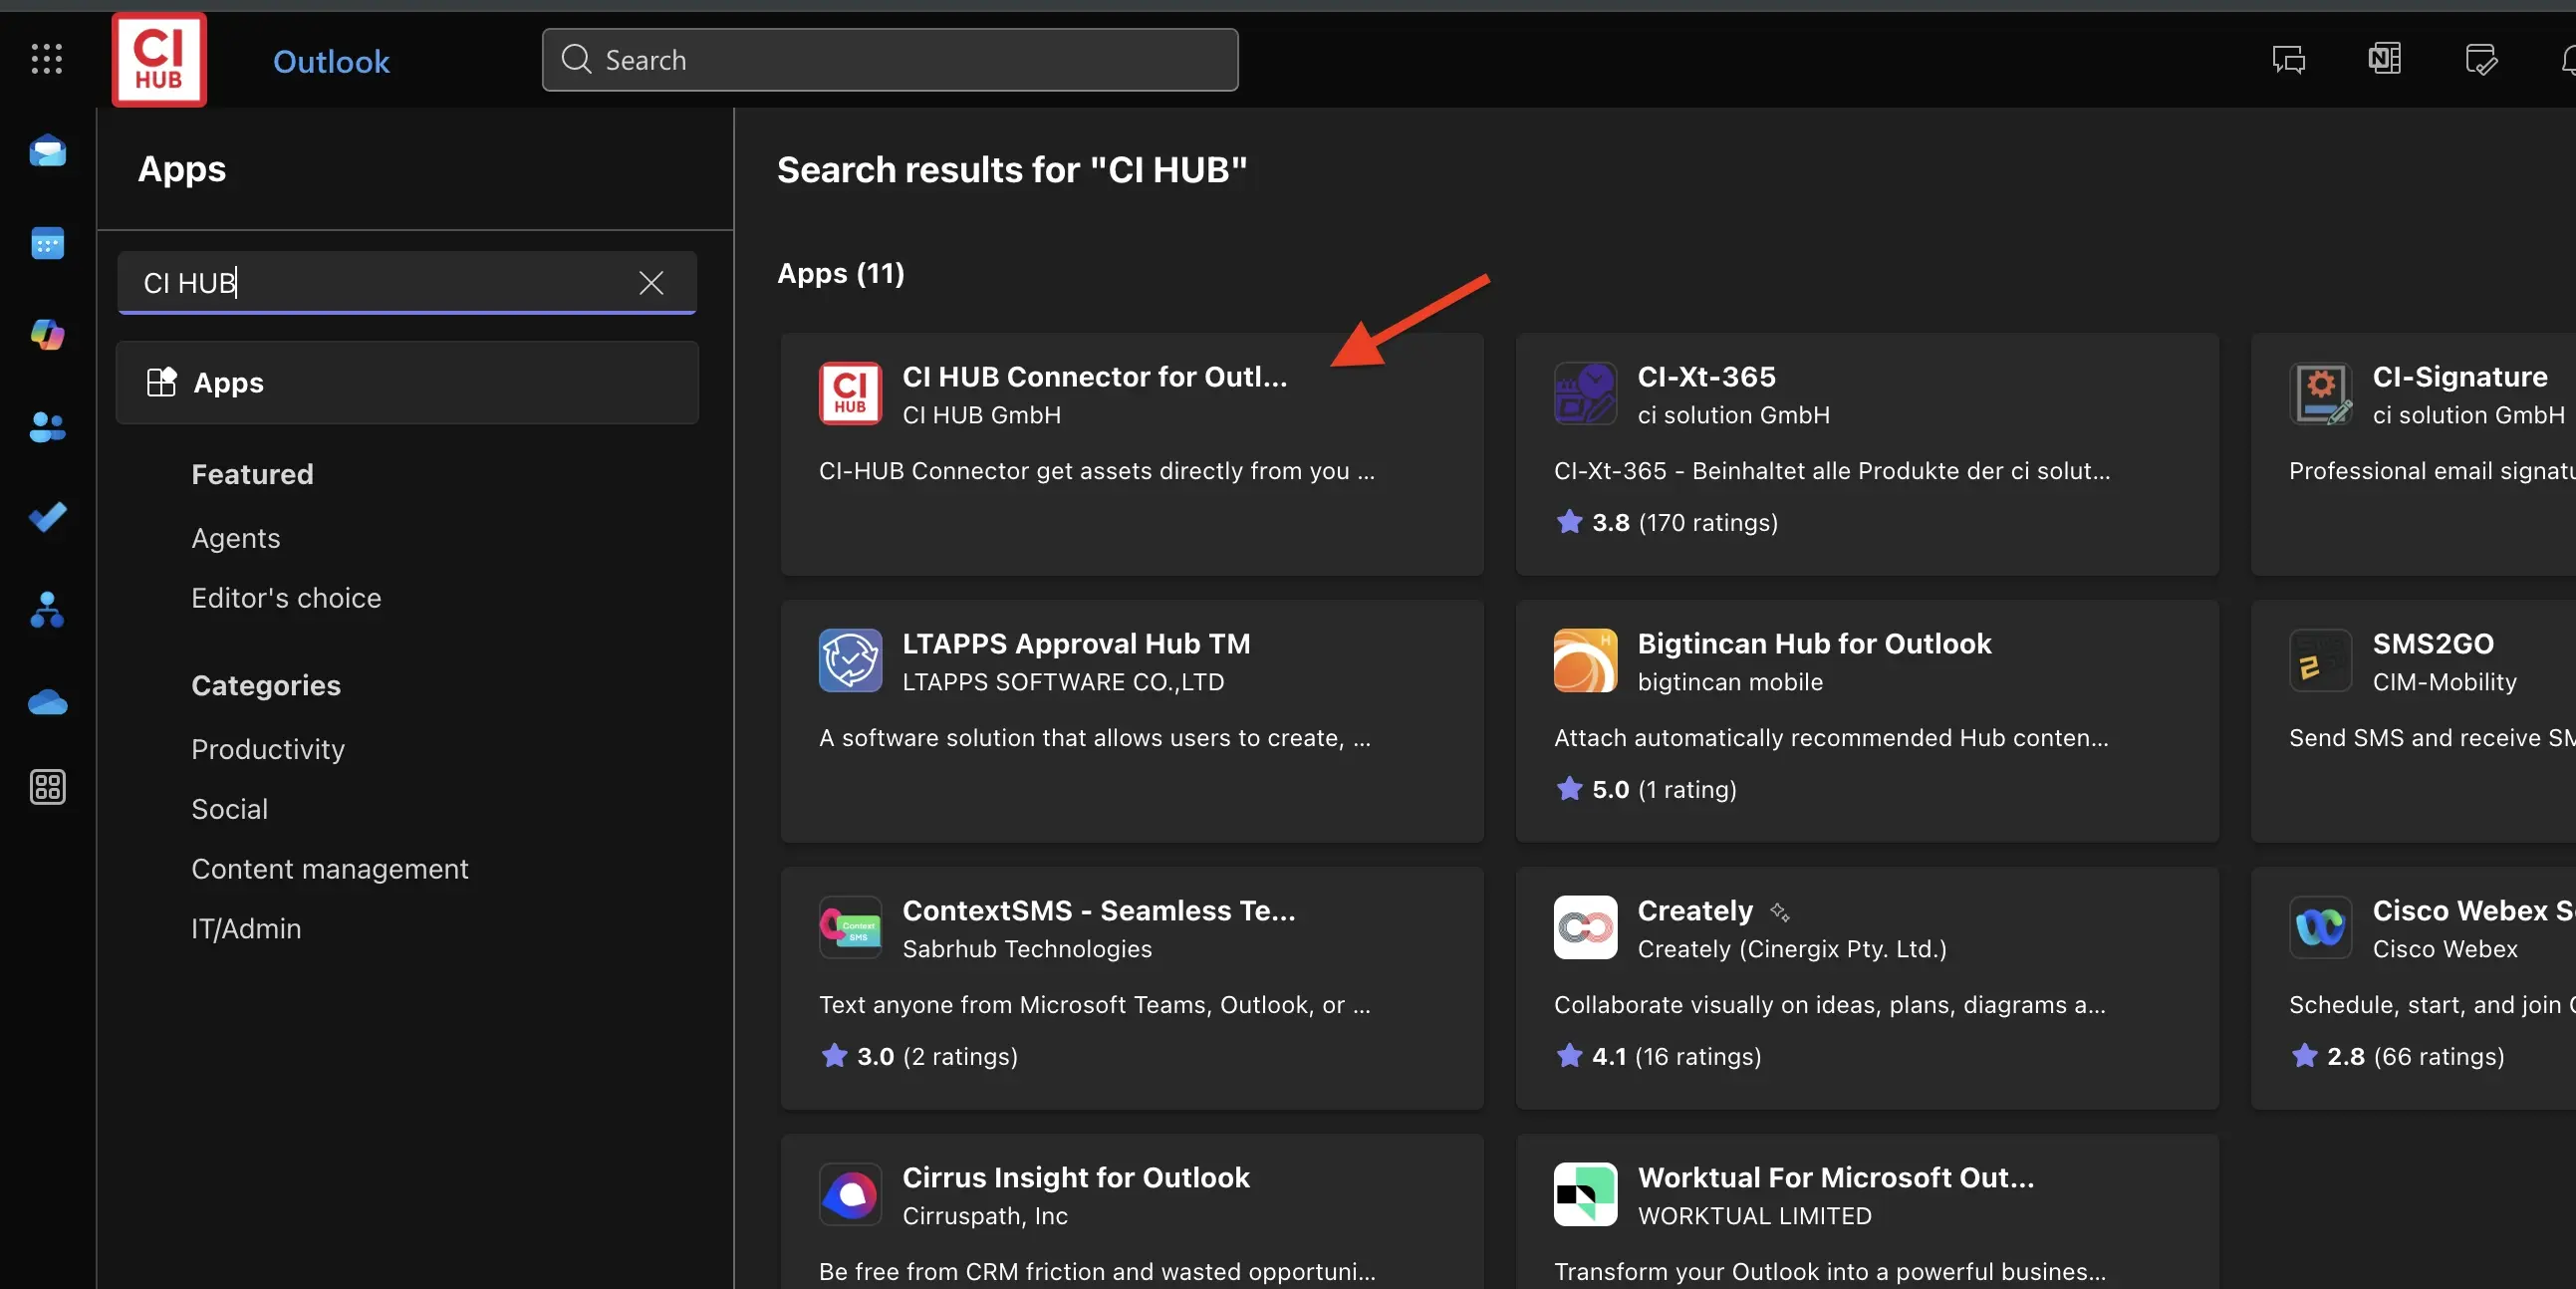Click the 2.8 (66 ratings) text
This screenshot has height=1289, width=2576.
2415,1056
